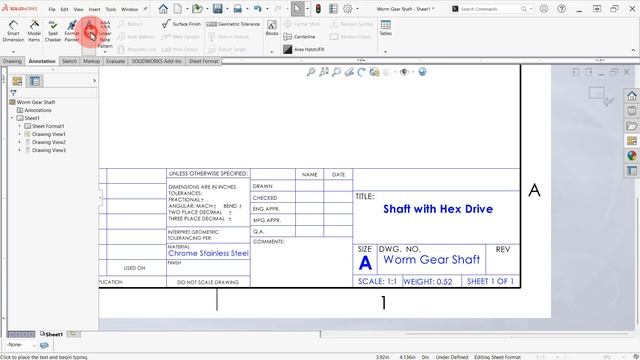Open File Properties icon
This screenshot has height=360, width=640.
[333, 9]
